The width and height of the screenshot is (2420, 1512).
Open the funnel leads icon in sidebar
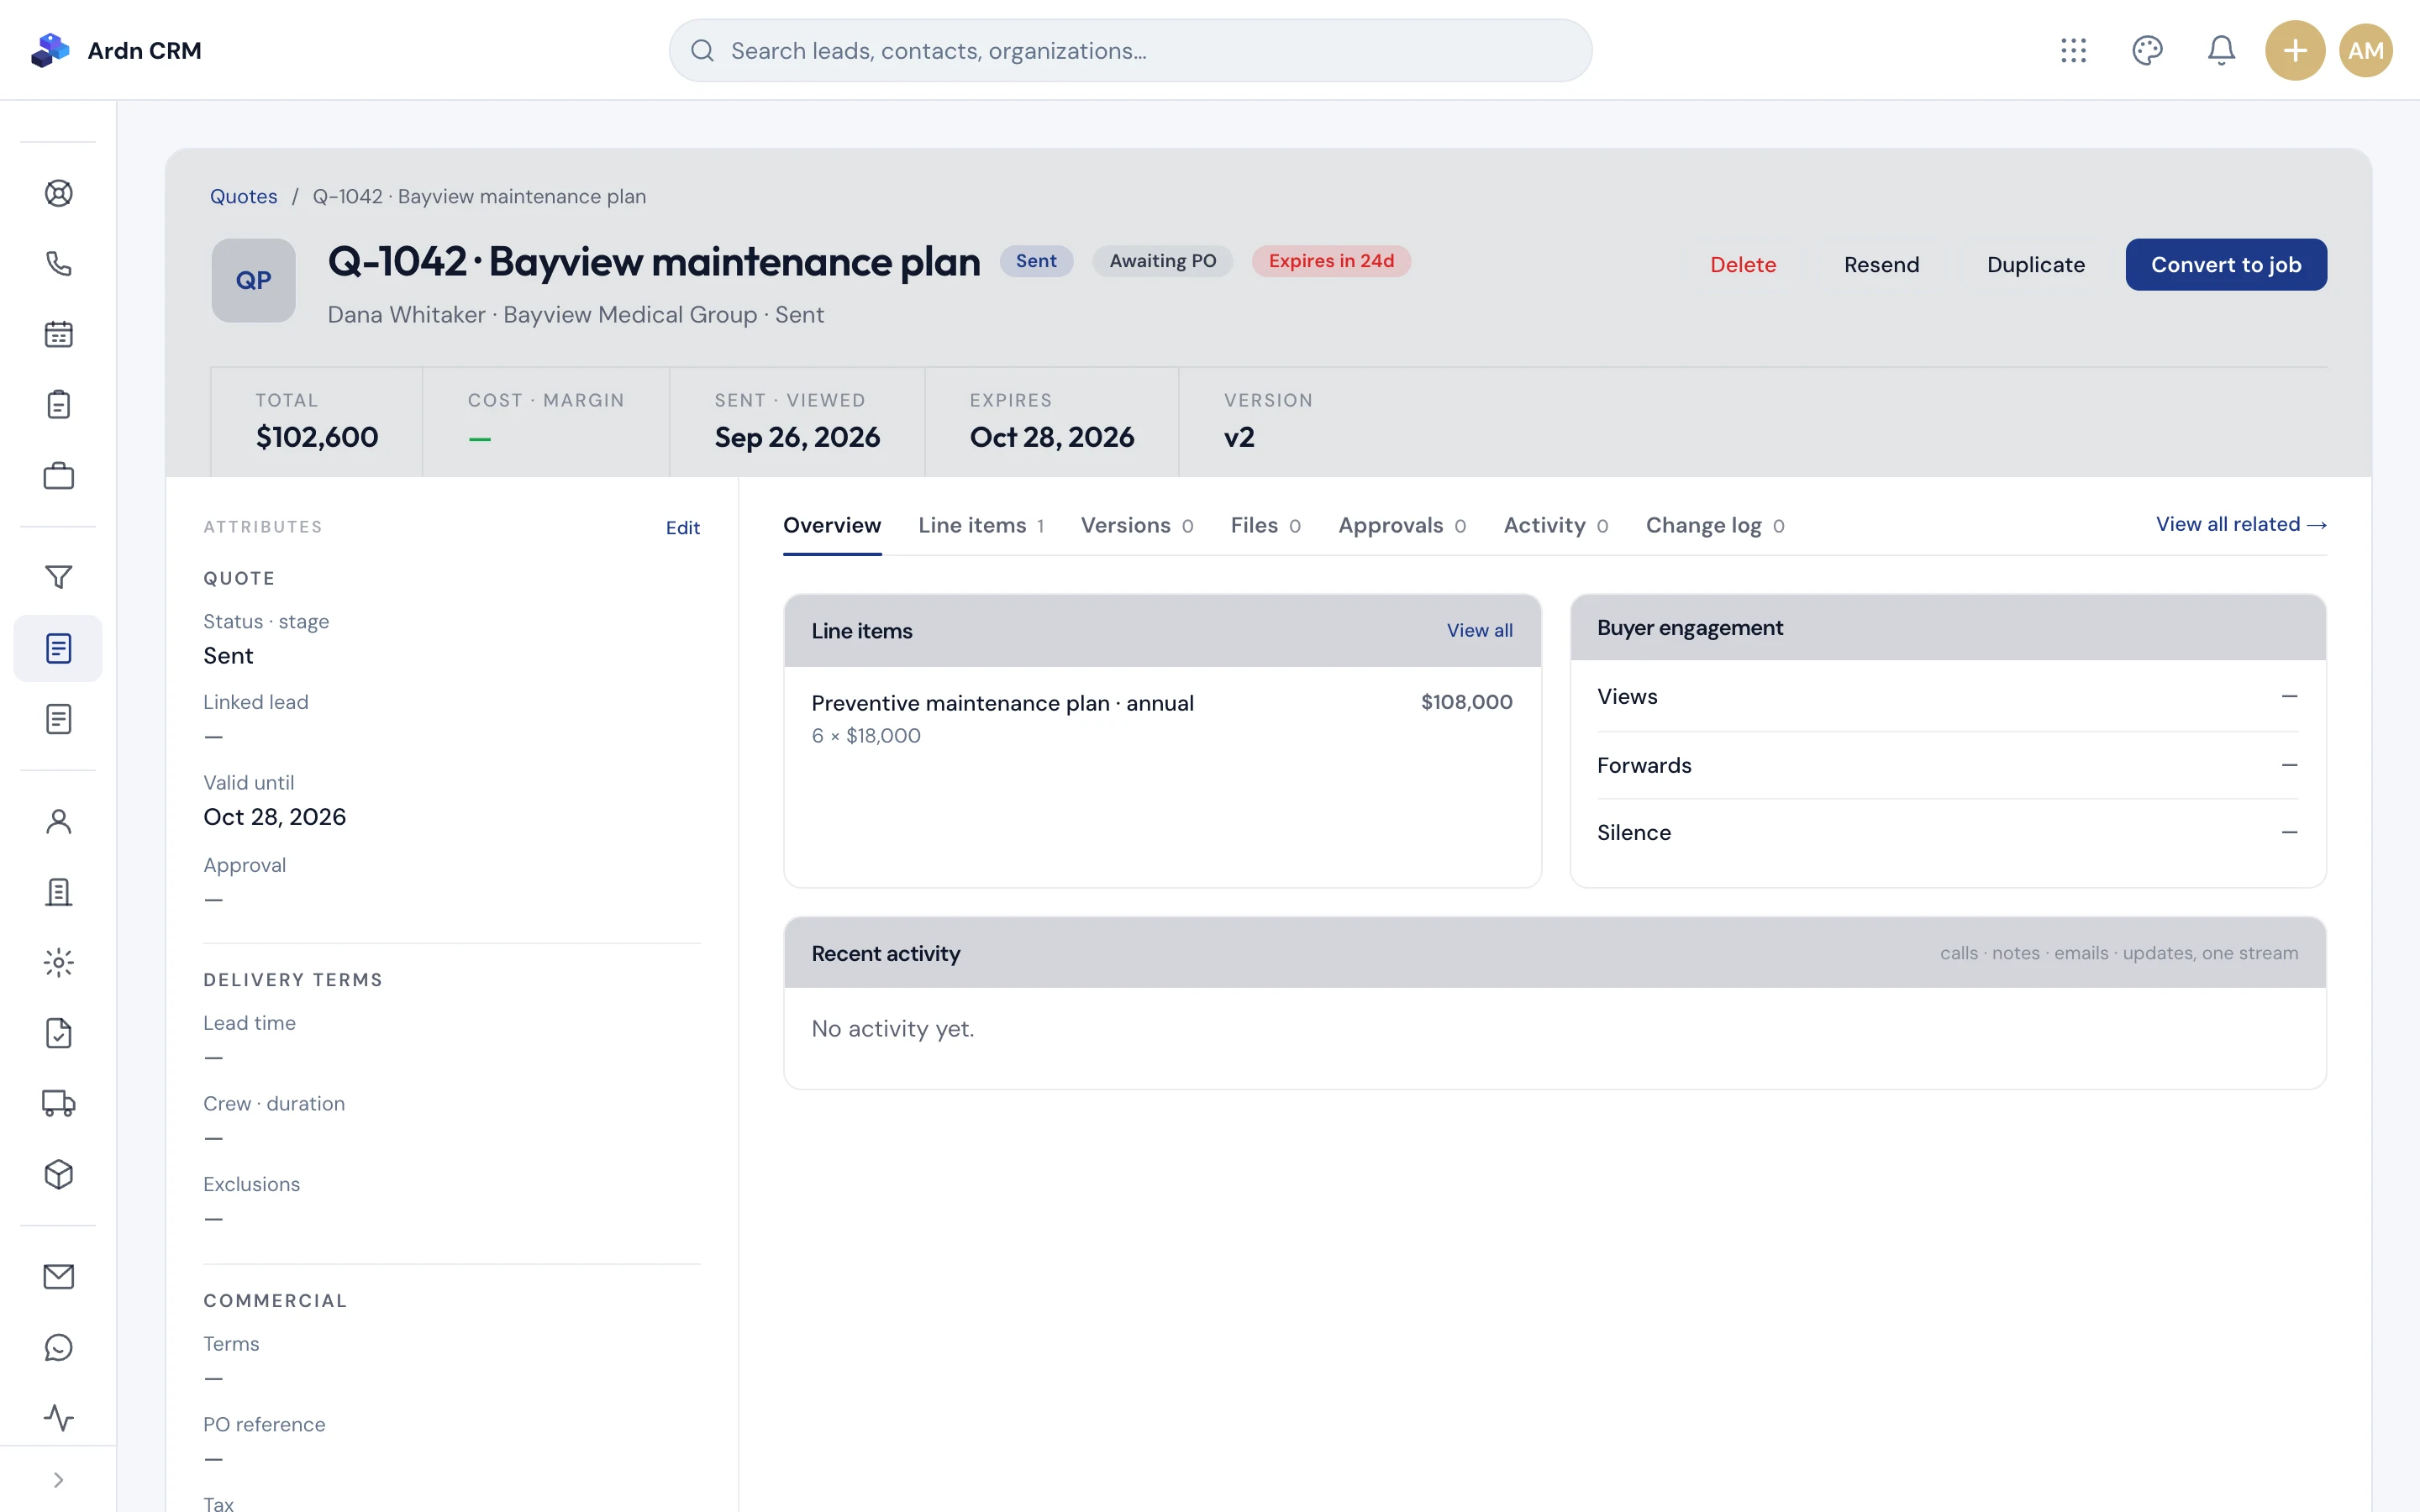click(x=58, y=577)
